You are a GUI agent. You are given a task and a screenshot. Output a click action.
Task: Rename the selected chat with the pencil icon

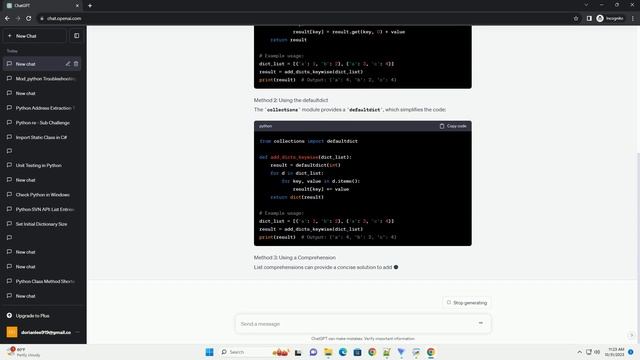(x=68, y=64)
